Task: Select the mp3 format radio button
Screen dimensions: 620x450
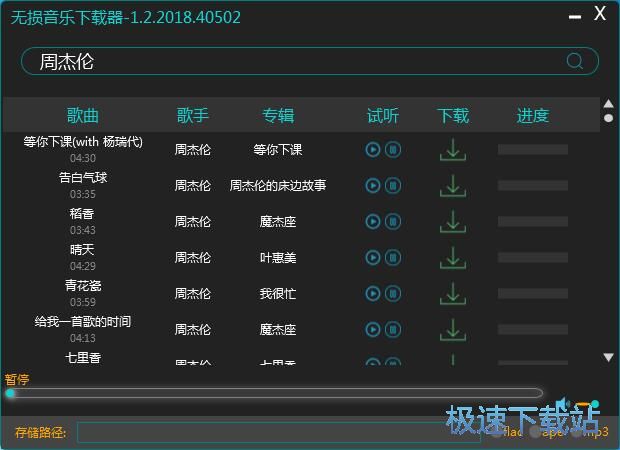Action: 577,432
